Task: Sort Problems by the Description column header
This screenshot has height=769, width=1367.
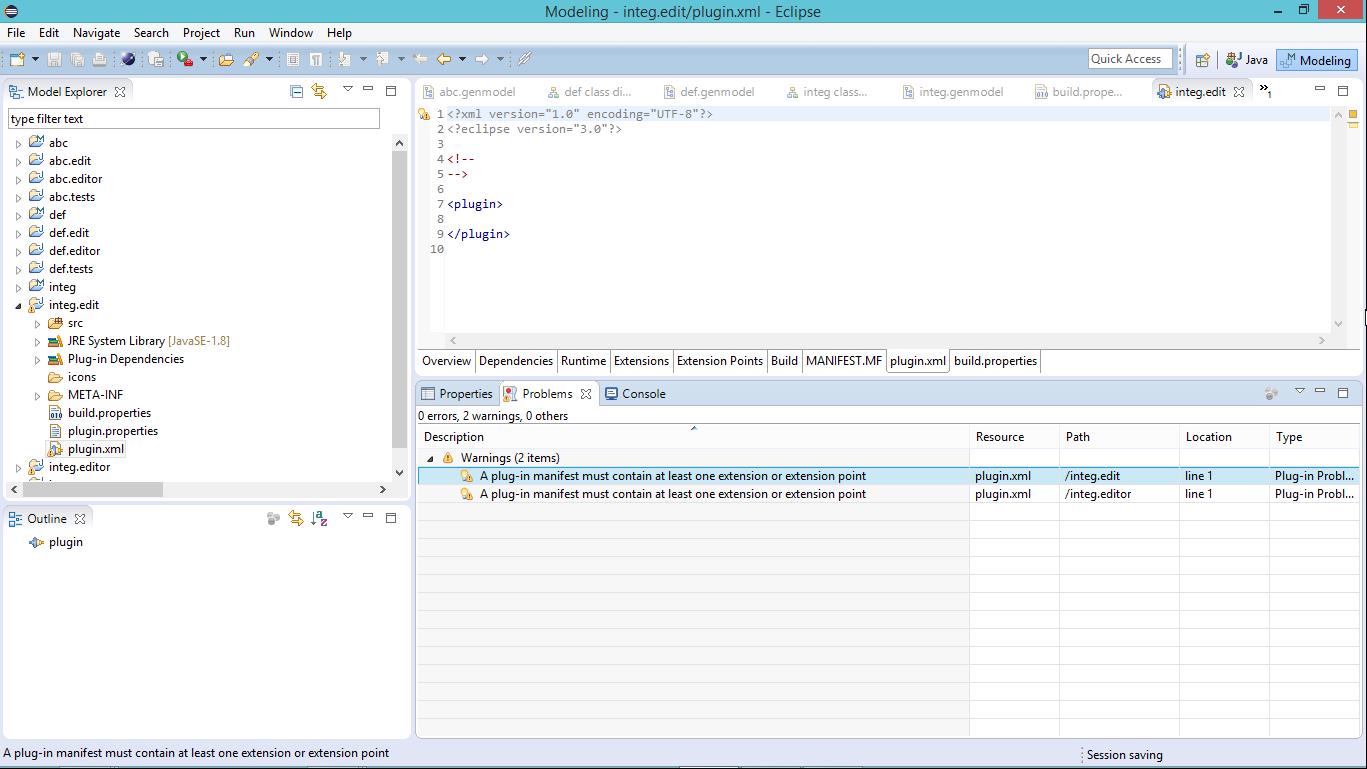Action: 693,437
